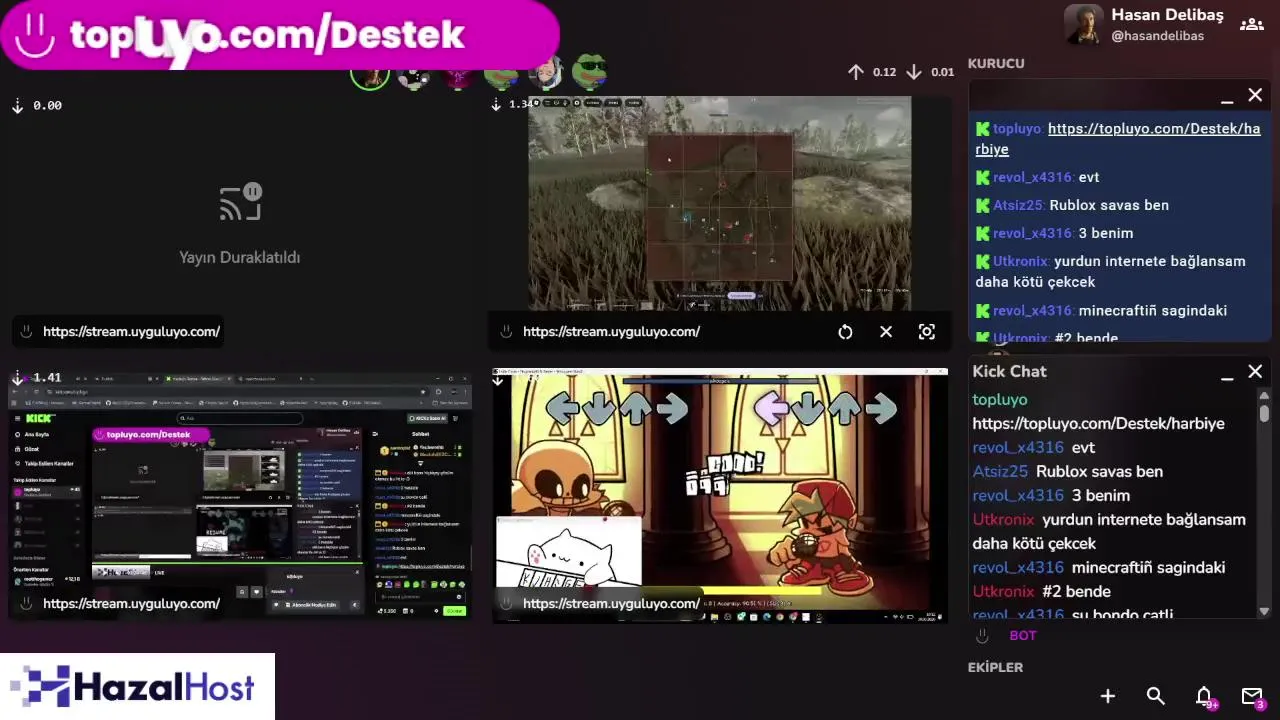
Task: Click the plus icon in the bottom bar
Action: (x=1108, y=696)
